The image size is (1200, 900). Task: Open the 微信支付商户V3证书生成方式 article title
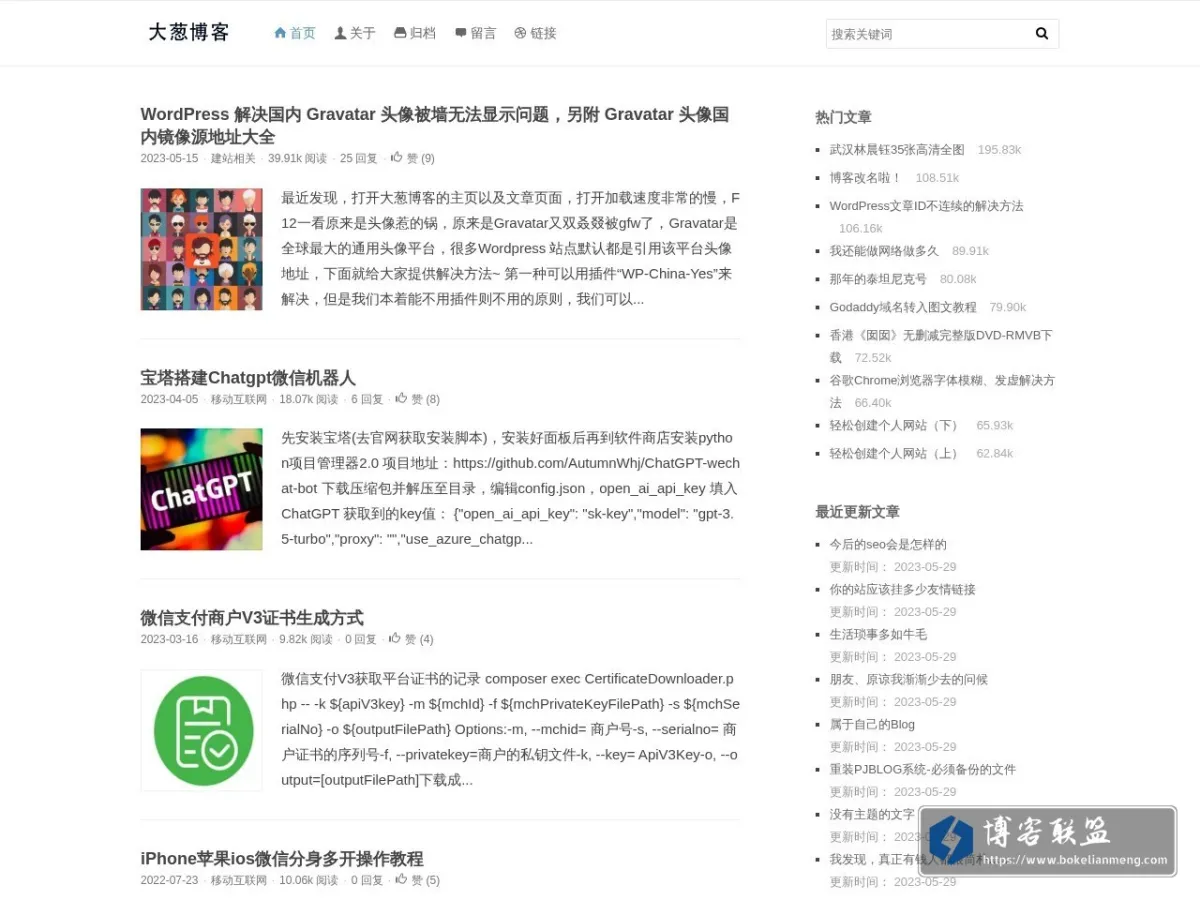[252, 617]
